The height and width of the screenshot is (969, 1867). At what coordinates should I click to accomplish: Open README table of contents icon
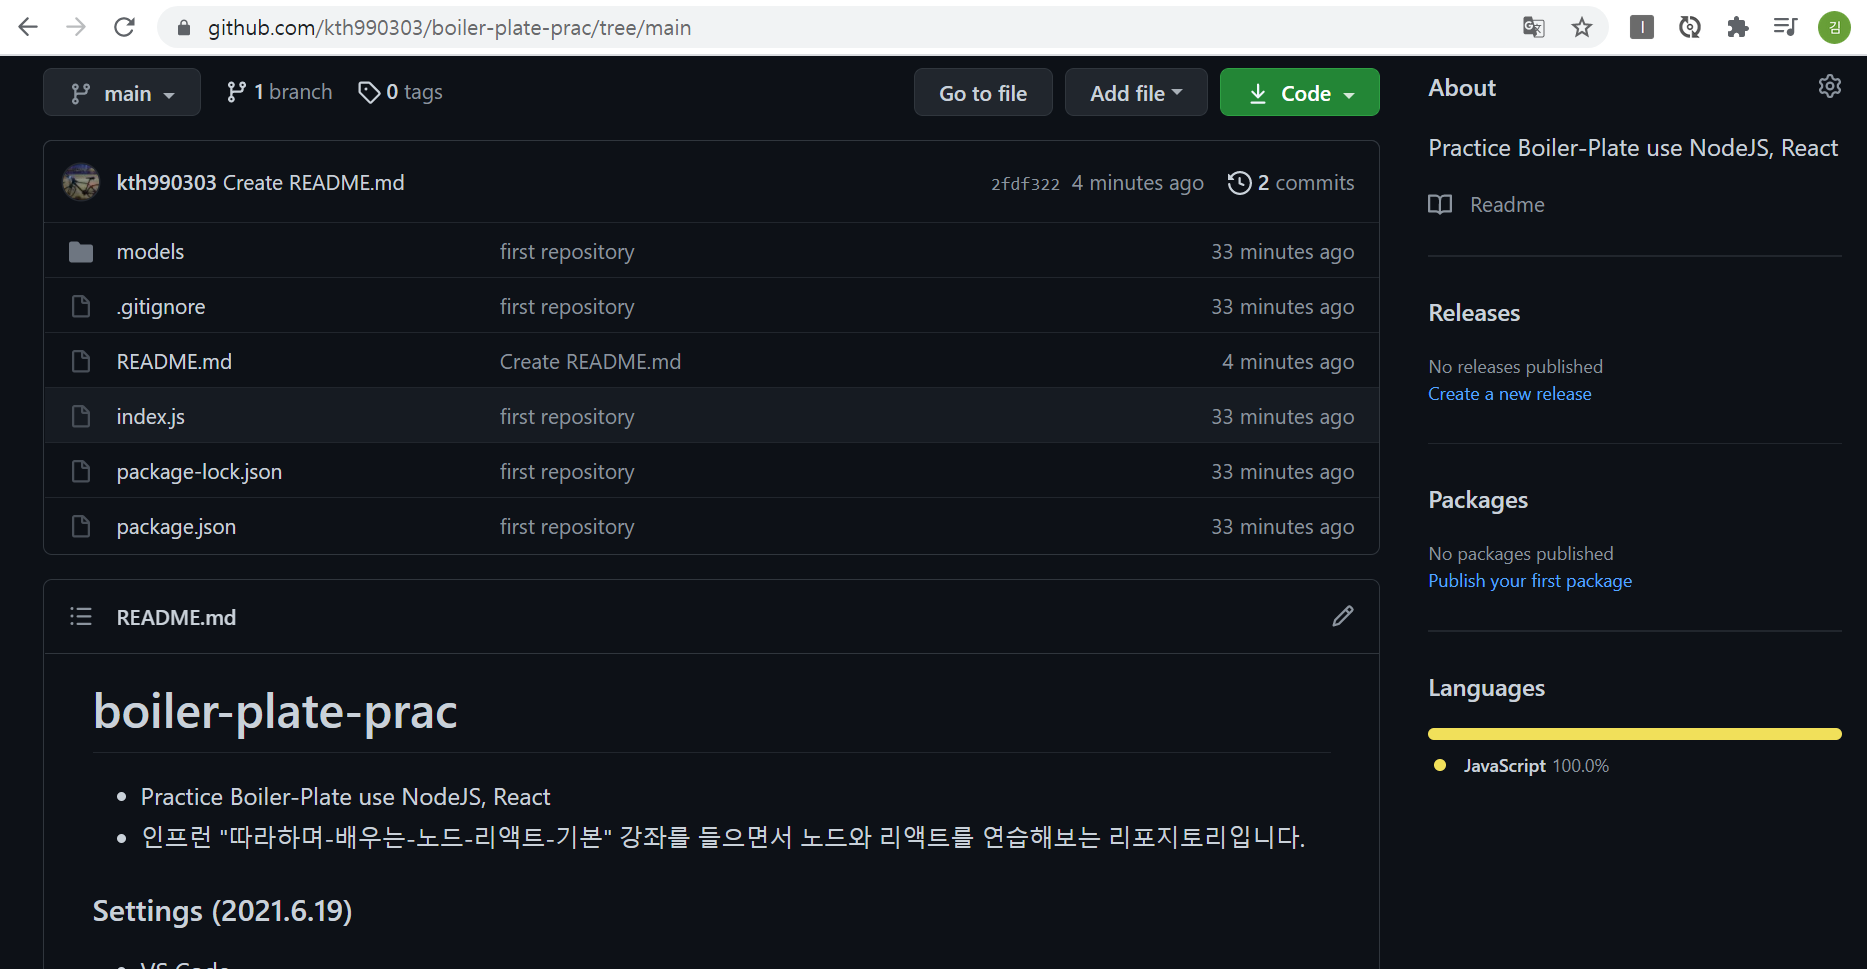click(81, 617)
